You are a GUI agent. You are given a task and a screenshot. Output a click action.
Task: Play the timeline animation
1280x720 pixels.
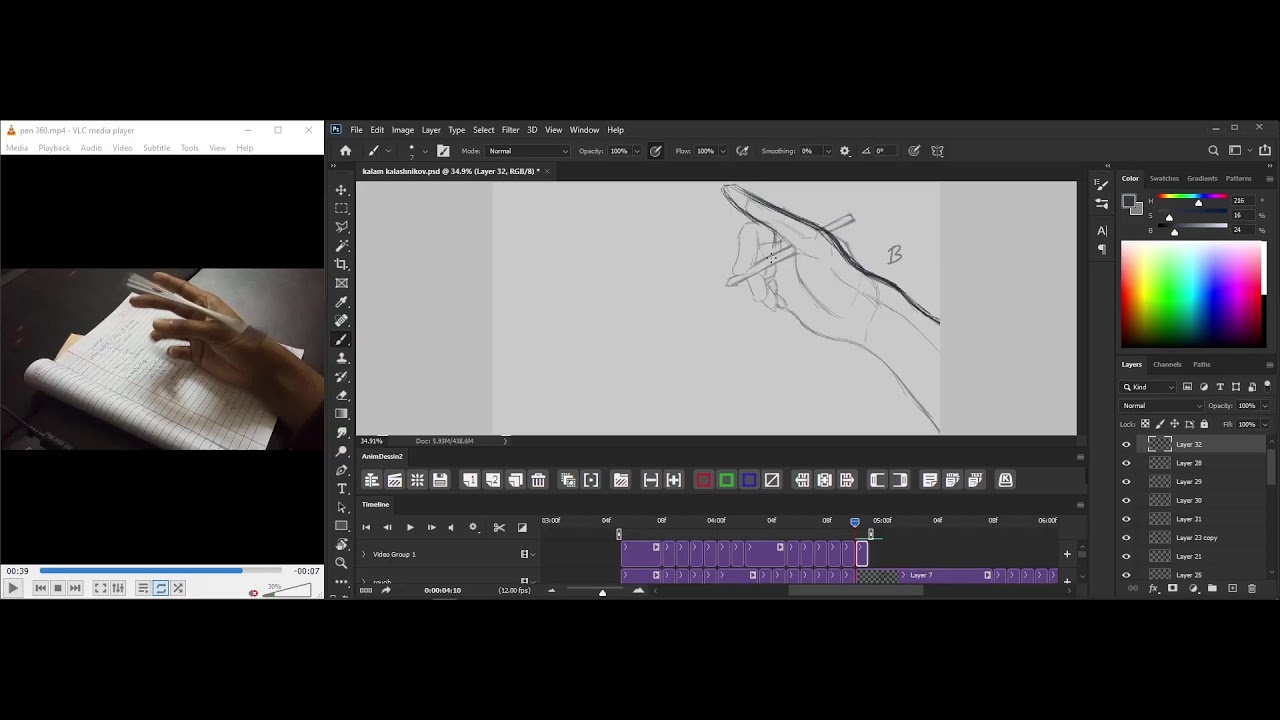tap(409, 528)
